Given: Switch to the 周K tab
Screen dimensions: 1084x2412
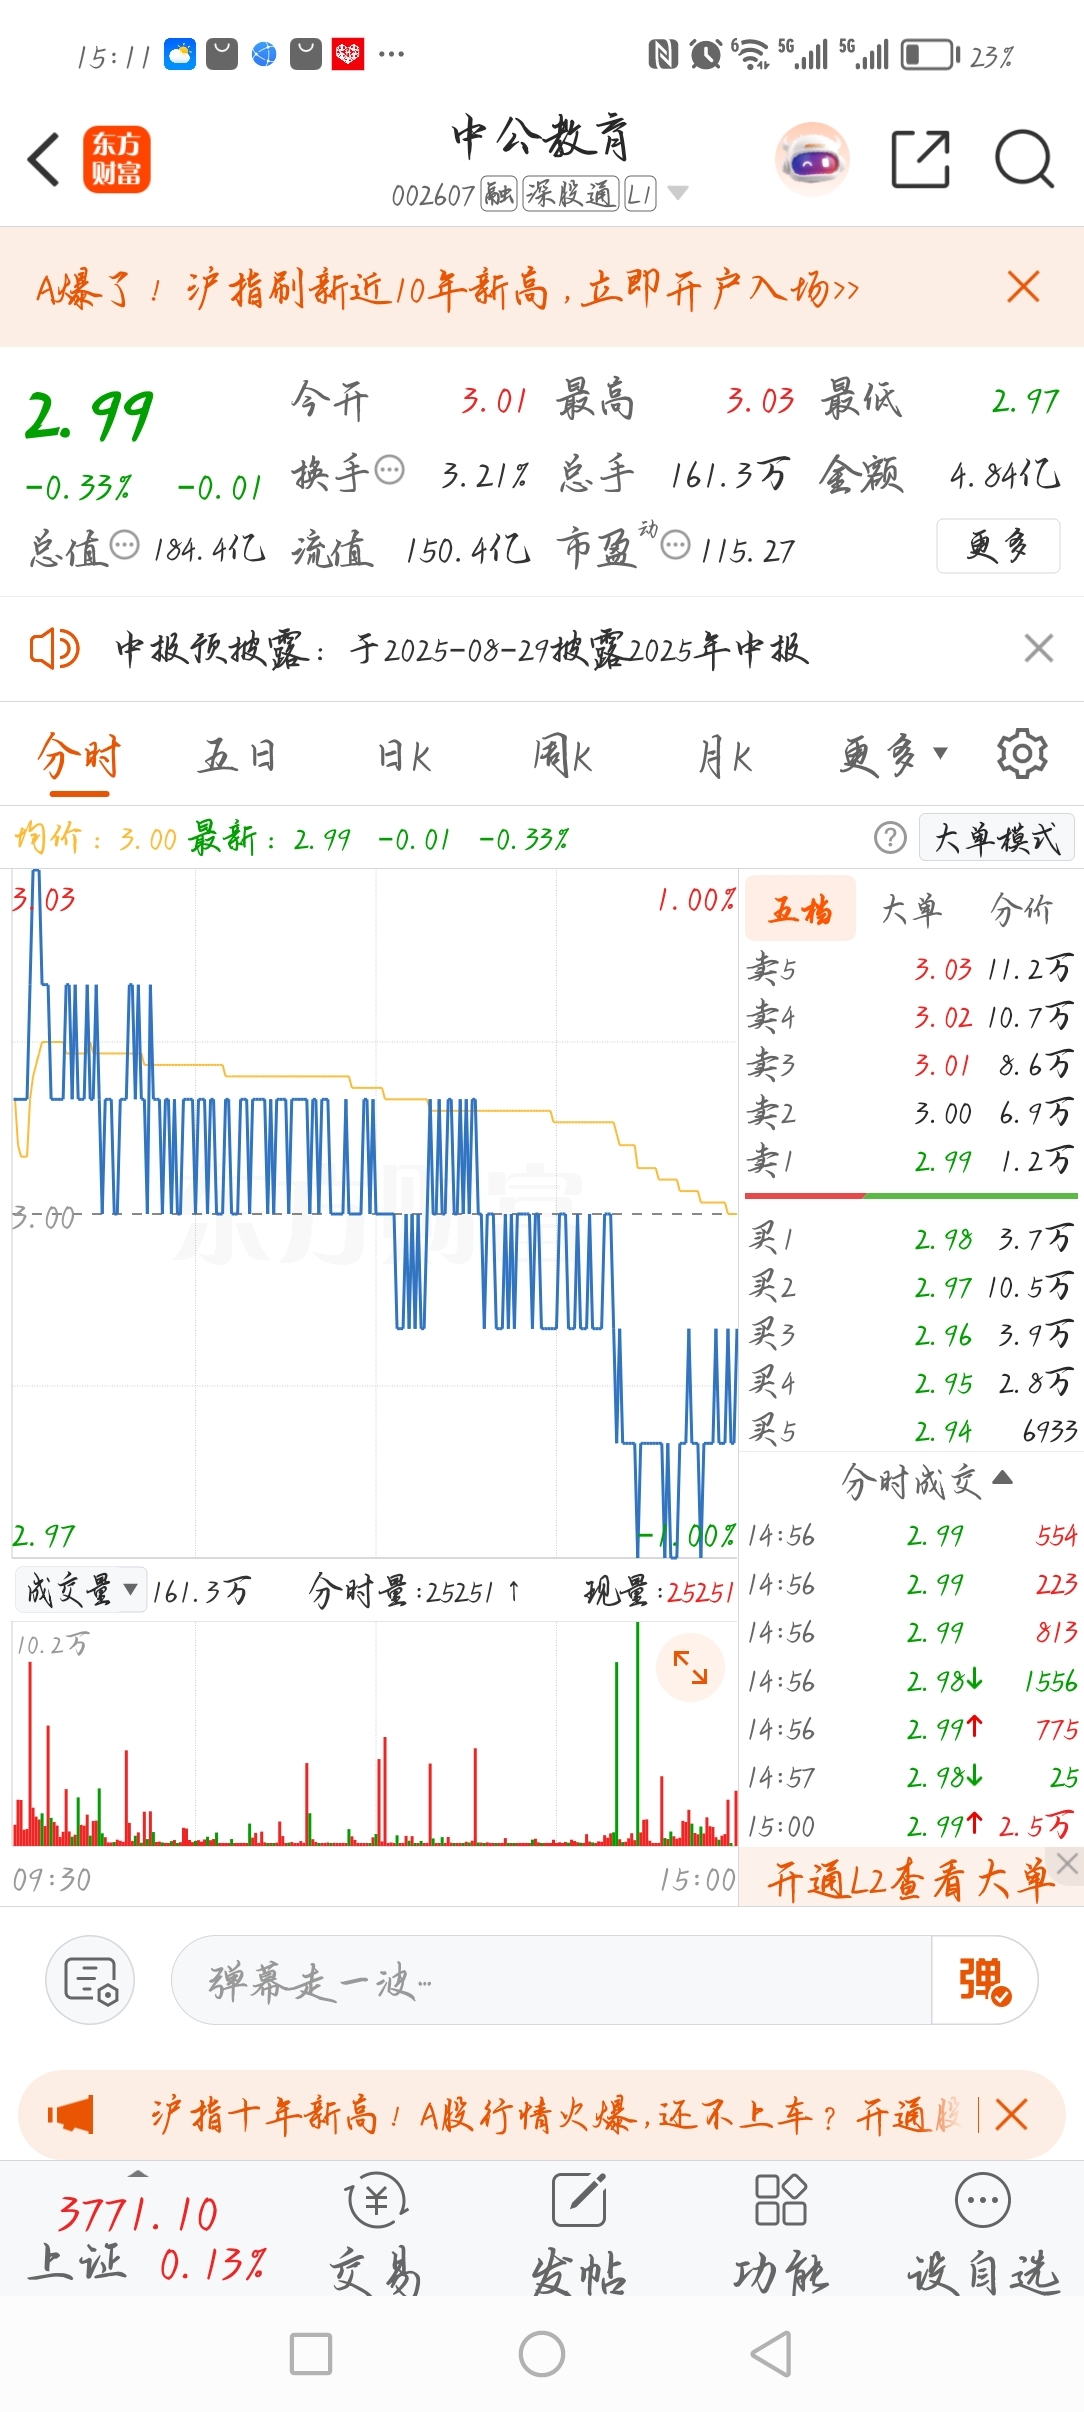Looking at the screenshot, I should click(563, 756).
